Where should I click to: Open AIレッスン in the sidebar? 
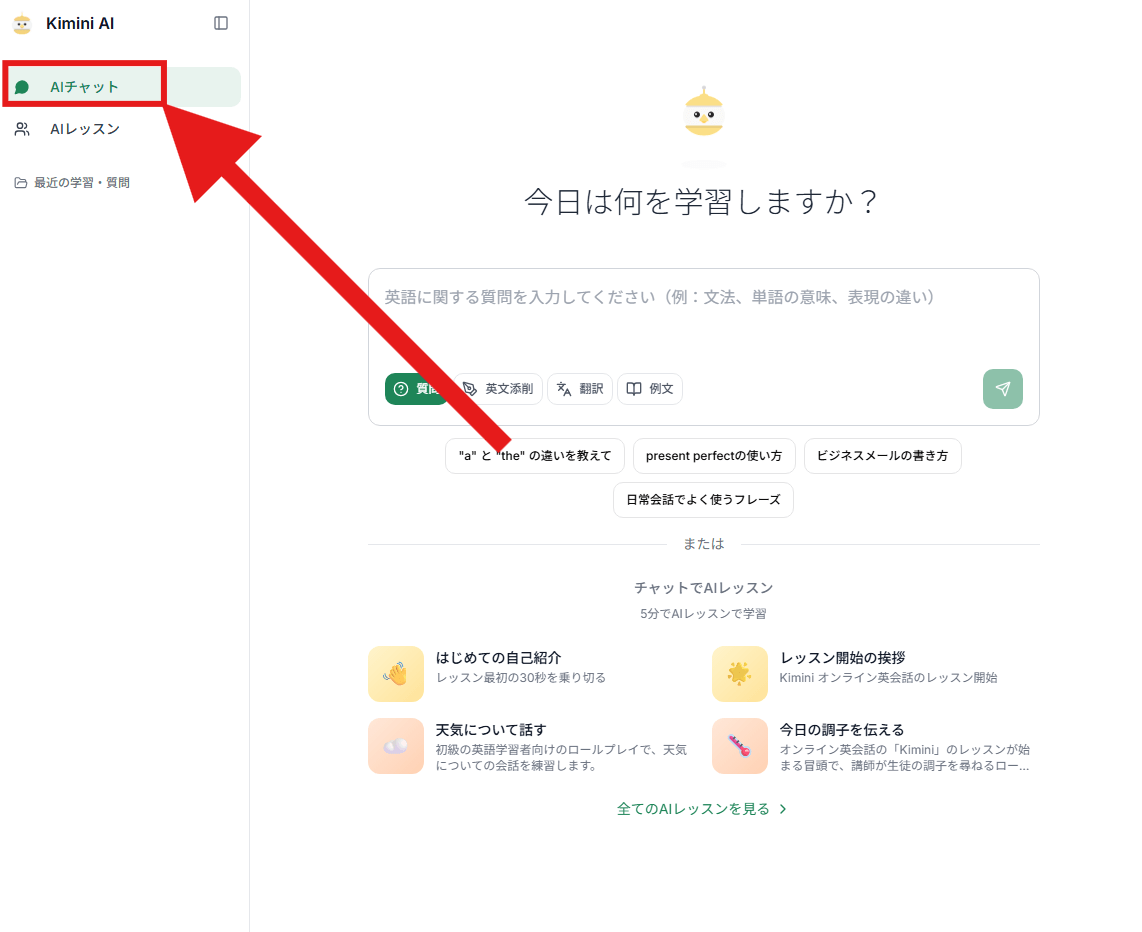(85, 129)
